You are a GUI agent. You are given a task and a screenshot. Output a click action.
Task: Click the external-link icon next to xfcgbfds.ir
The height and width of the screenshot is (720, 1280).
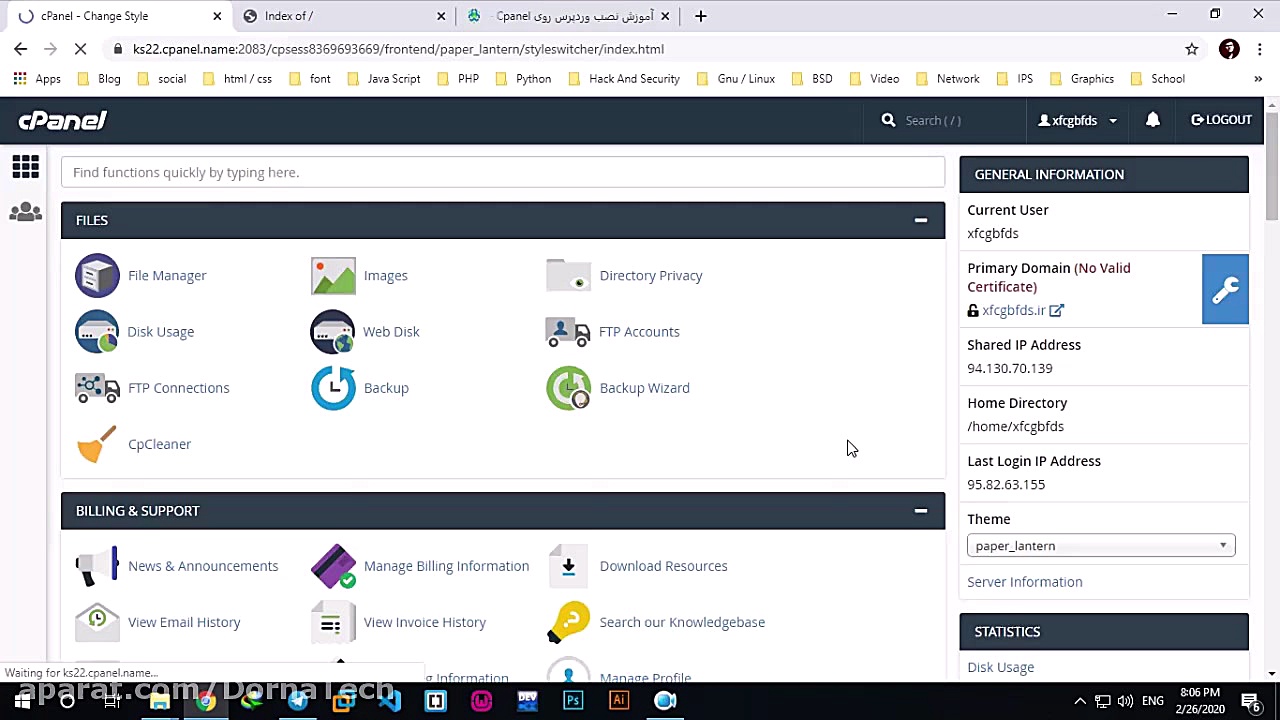pyautogui.click(x=1056, y=310)
